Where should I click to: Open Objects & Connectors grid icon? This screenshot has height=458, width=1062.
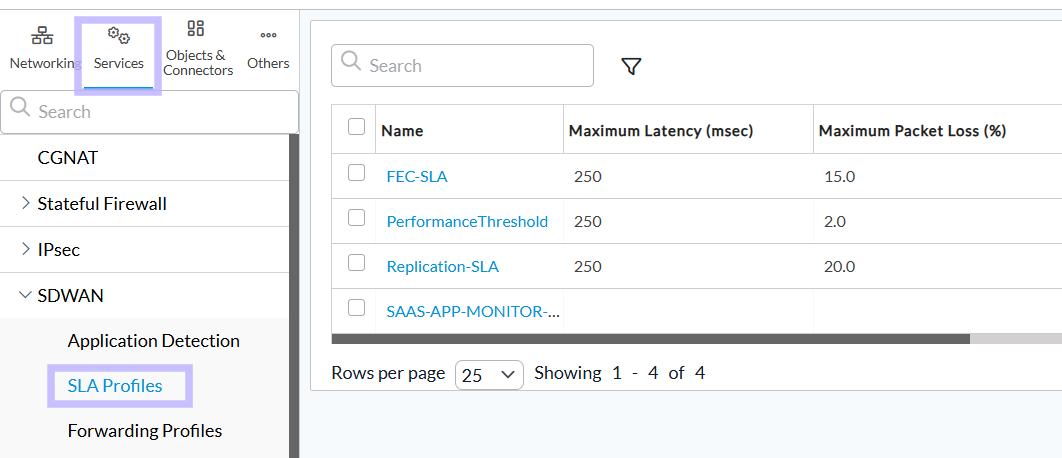click(196, 28)
